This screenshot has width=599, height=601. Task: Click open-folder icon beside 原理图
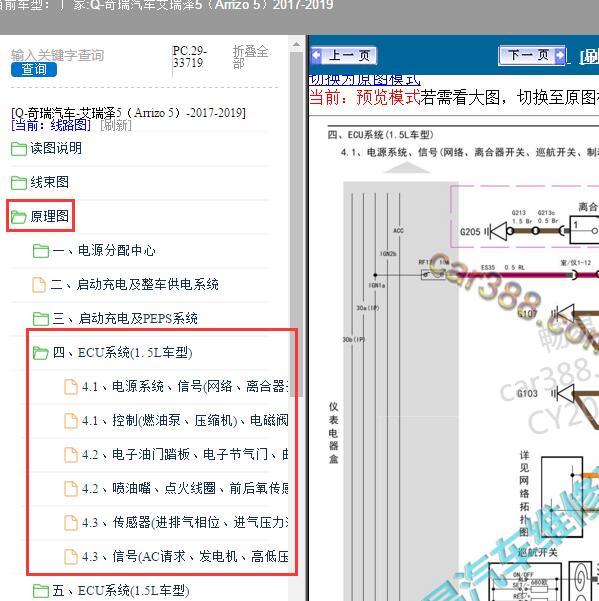(18, 217)
